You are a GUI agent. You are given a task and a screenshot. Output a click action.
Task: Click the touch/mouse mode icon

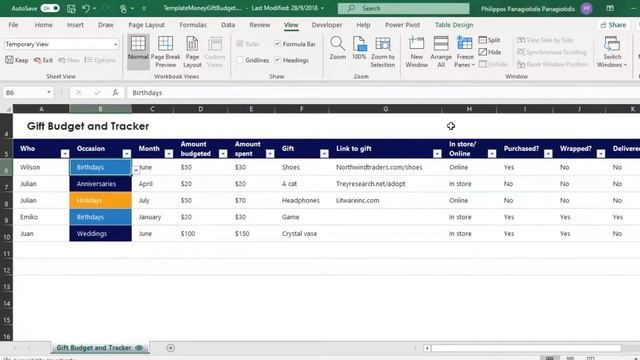[x=123, y=8]
